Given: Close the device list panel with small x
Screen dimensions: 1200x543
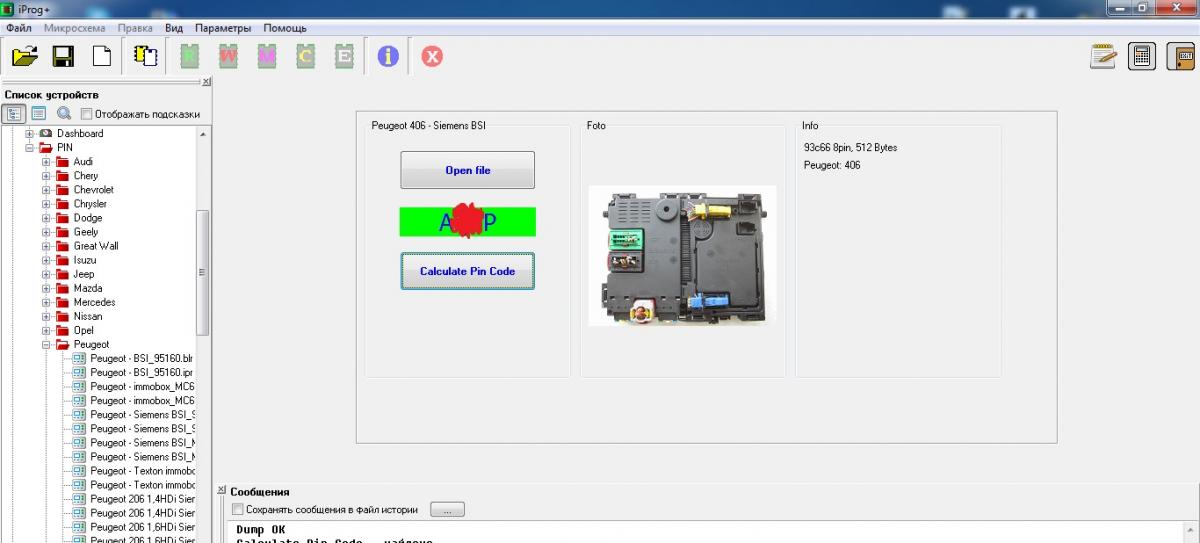Looking at the screenshot, I should [x=206, y=82].
